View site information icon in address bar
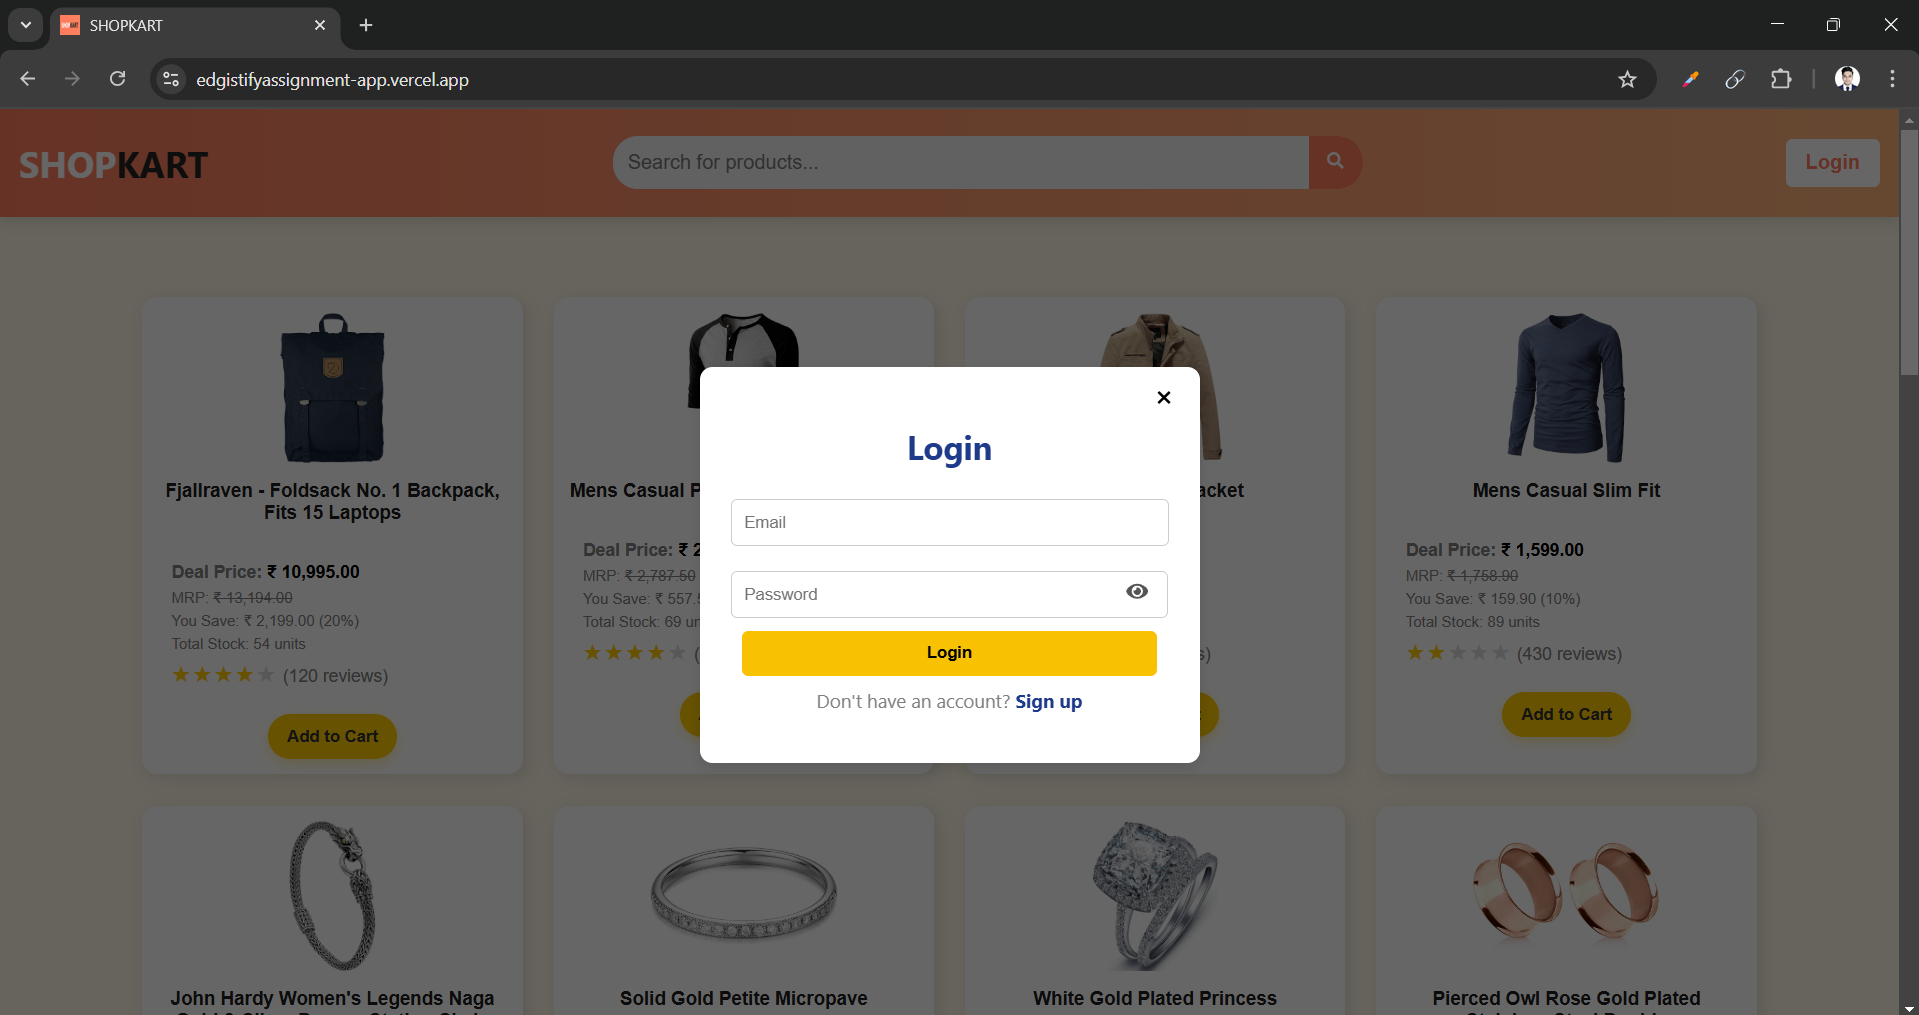 tap(171, 79)
